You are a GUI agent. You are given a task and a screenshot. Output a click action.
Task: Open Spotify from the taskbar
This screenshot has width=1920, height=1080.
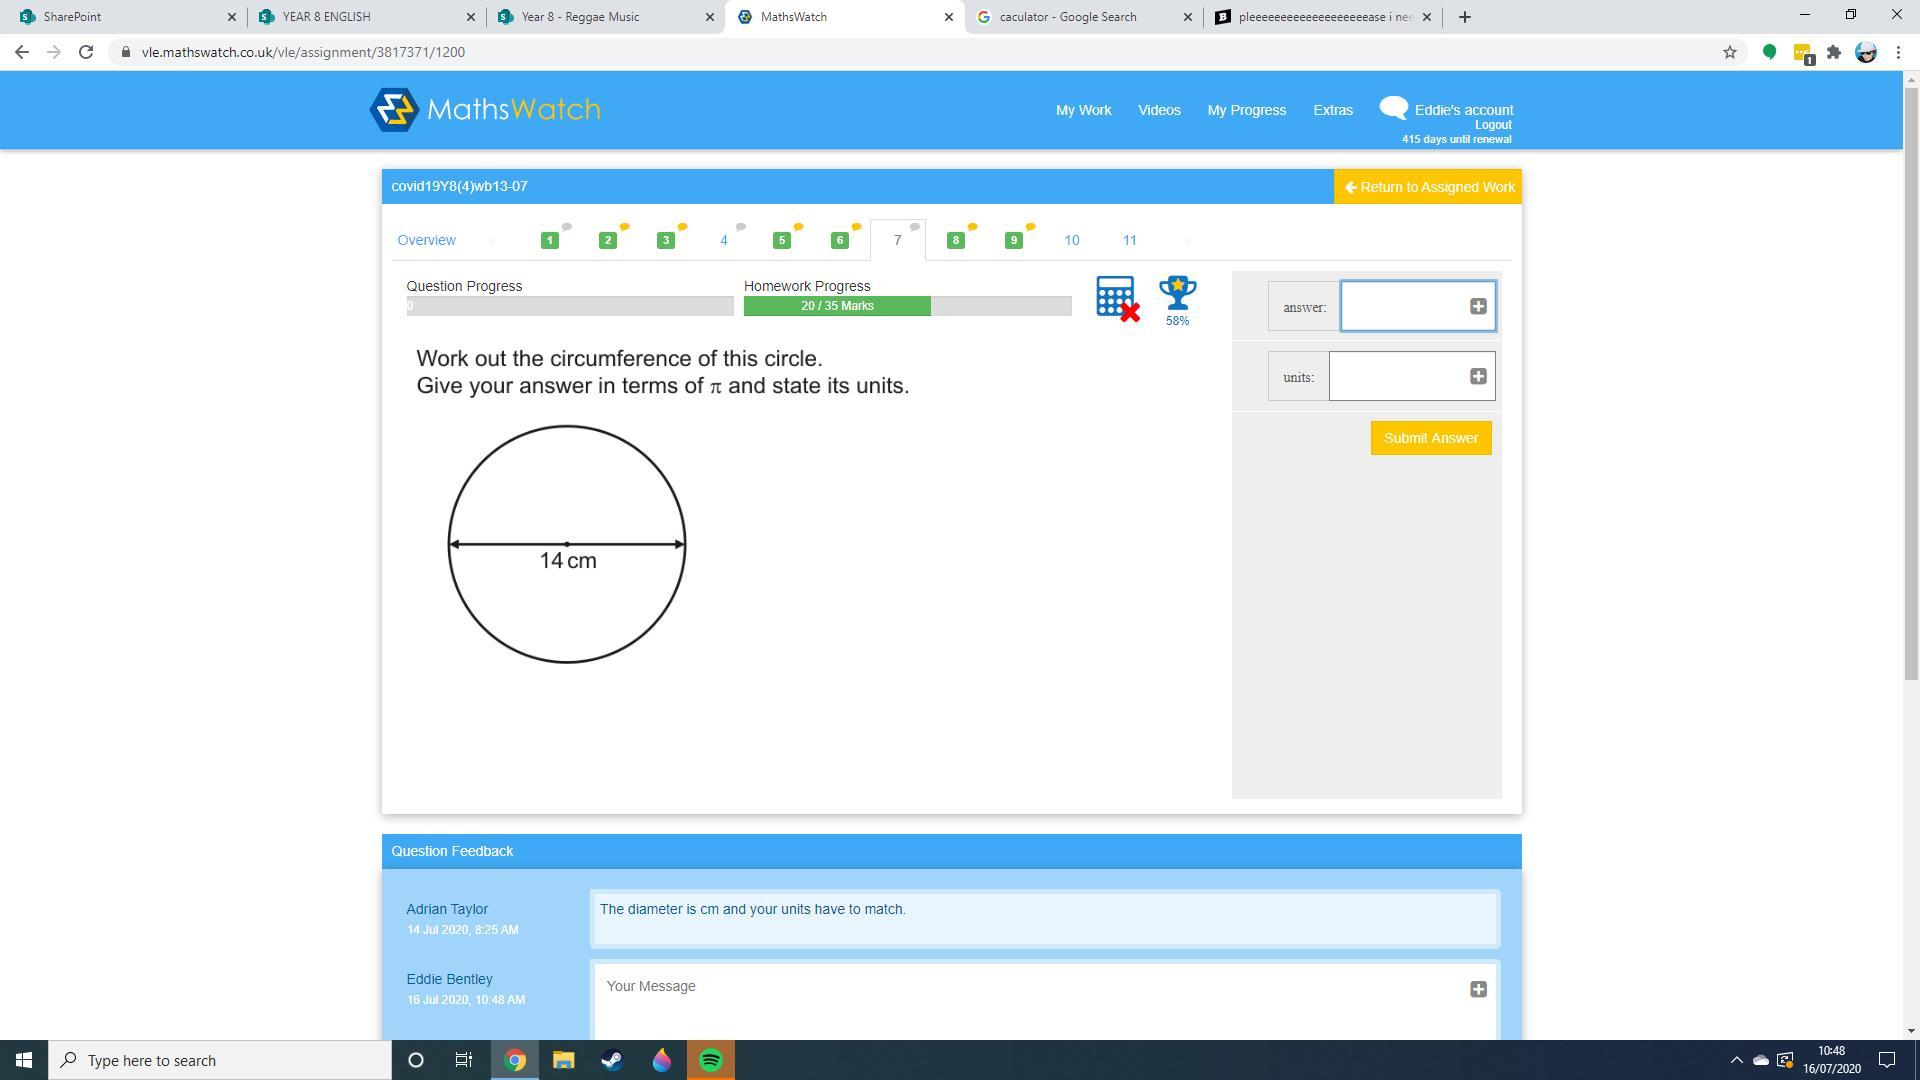click(711, 1060)
